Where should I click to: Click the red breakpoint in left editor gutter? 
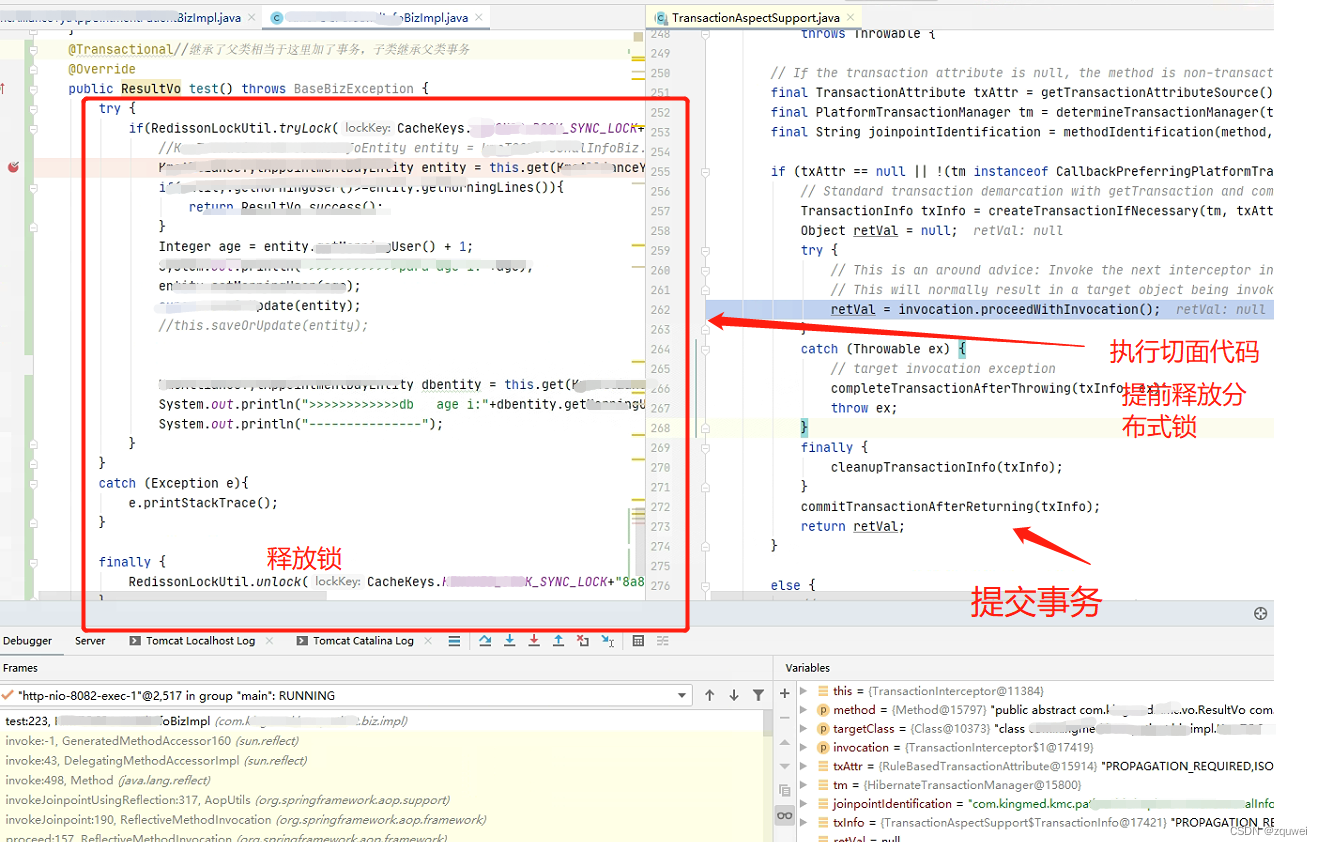tap(12, 167)
